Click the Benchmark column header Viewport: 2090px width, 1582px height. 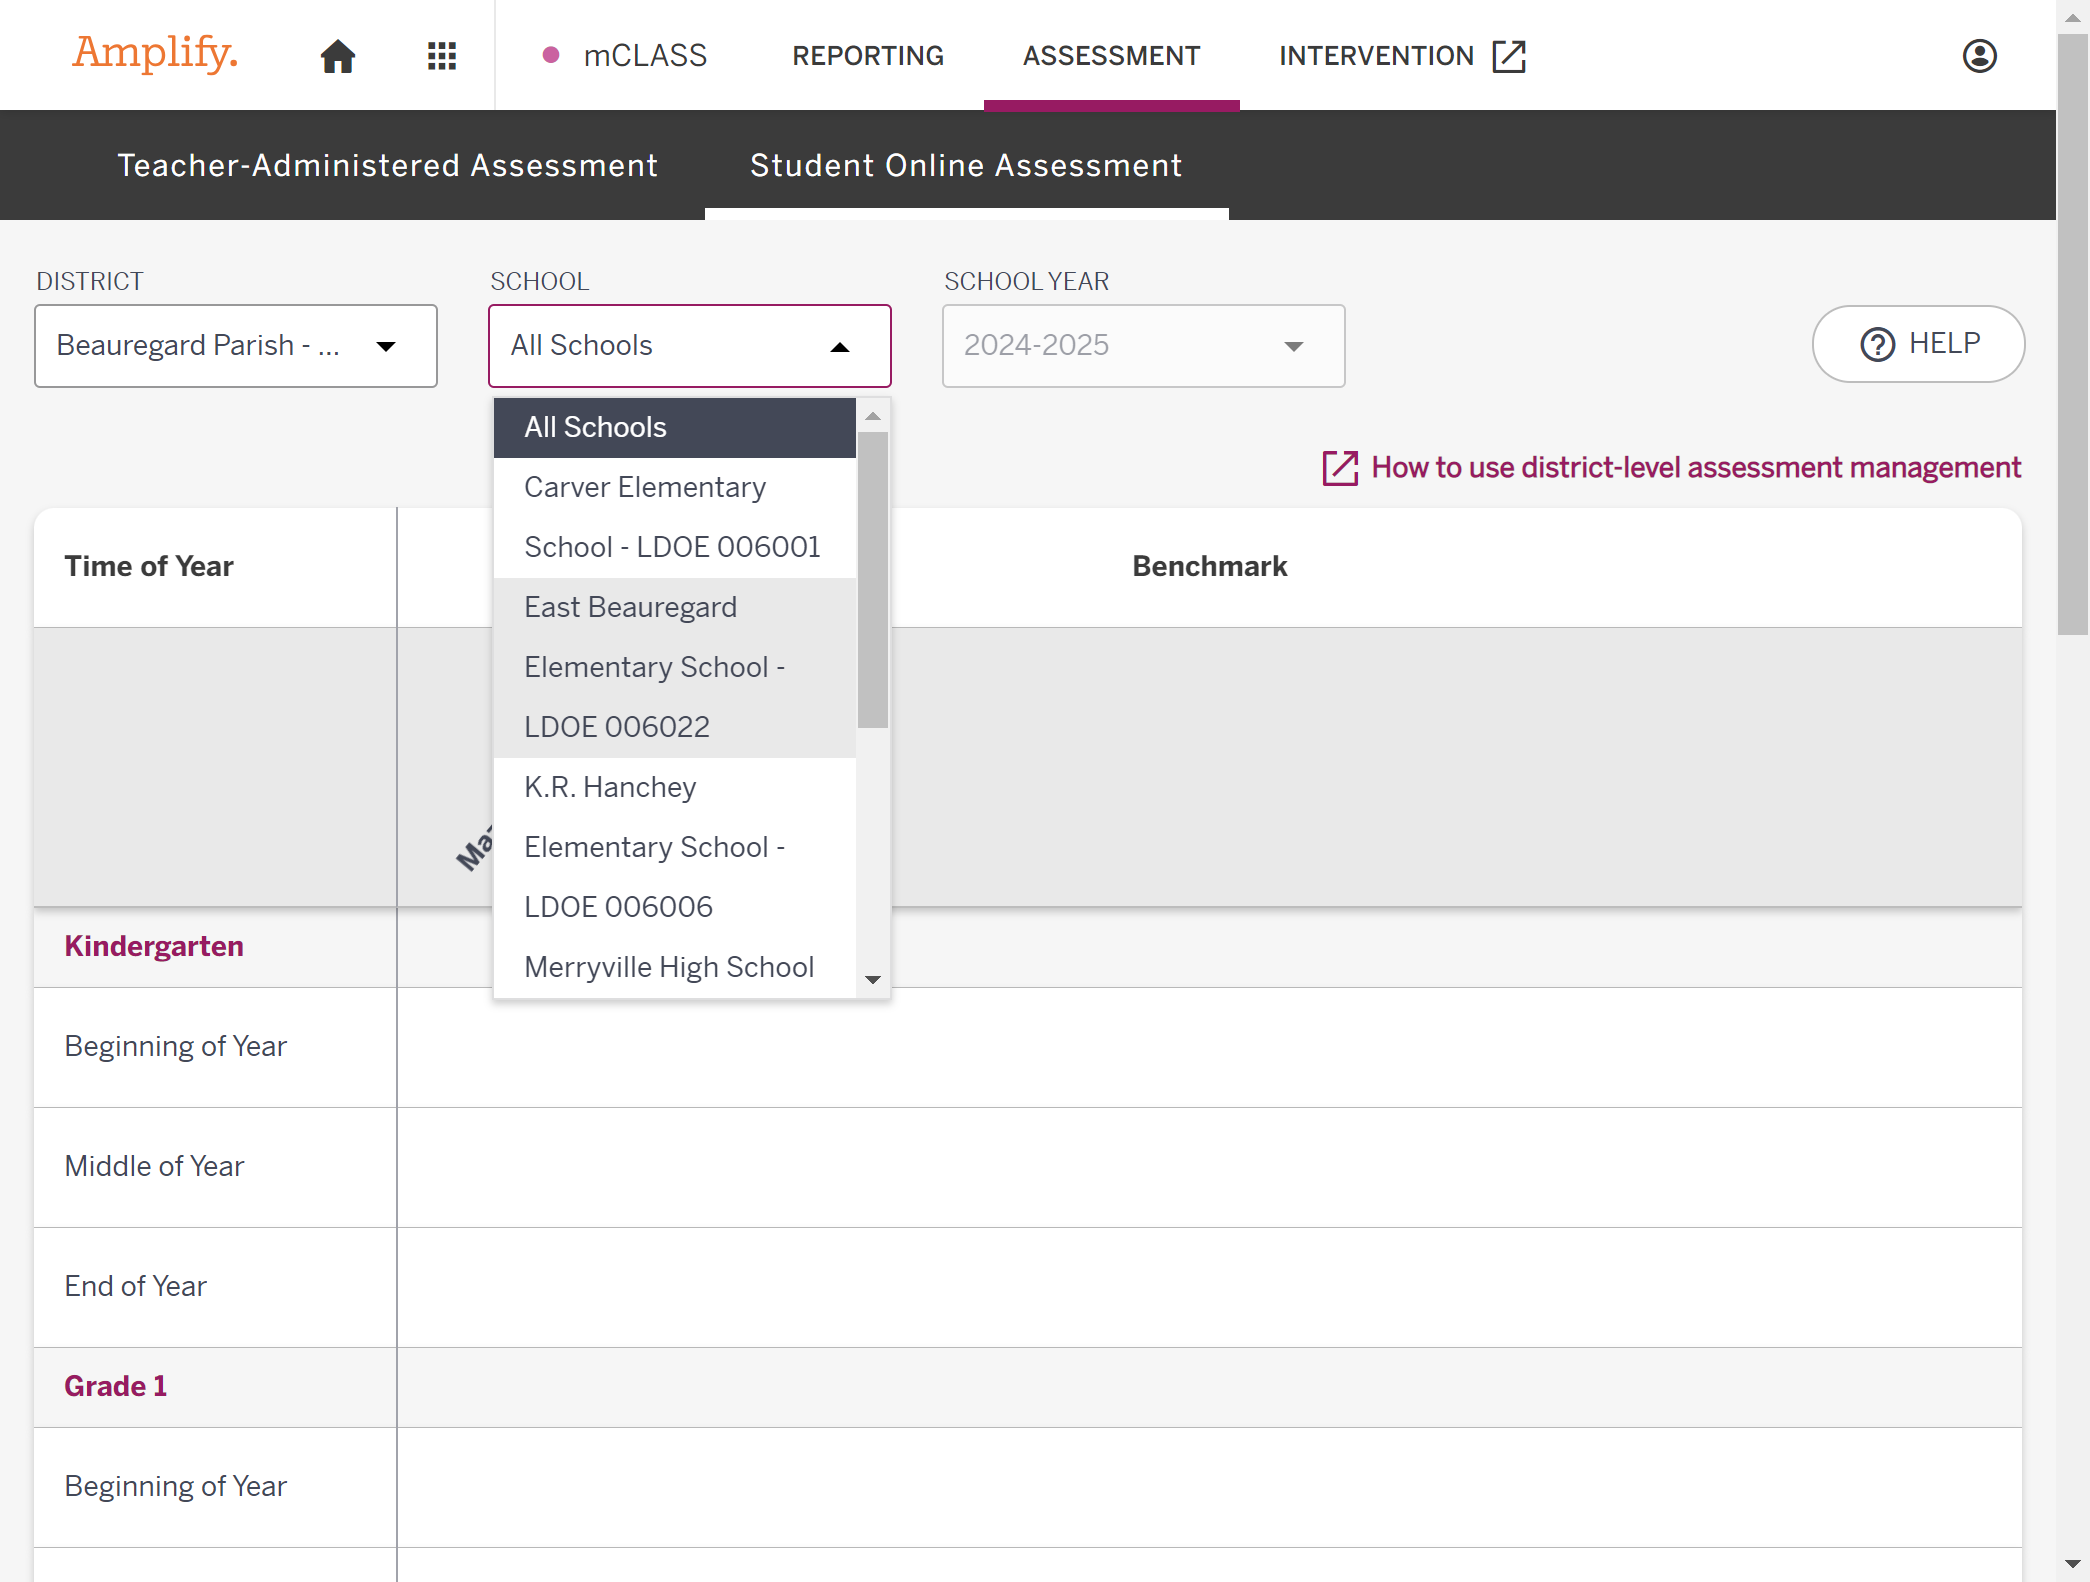[1210, 567]
